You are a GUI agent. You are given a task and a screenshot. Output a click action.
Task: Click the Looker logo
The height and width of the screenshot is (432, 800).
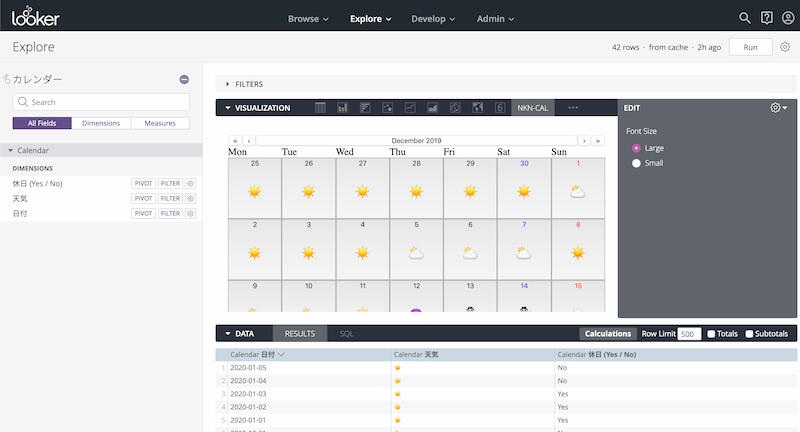click(x=36, y=17)
